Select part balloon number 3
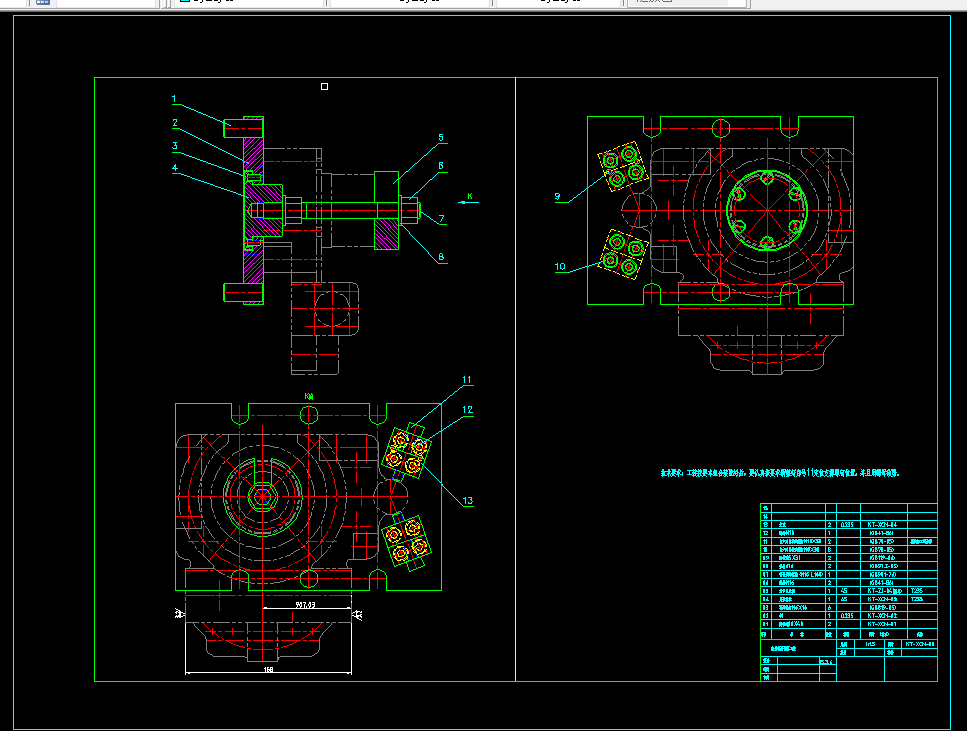 [175, 146]
